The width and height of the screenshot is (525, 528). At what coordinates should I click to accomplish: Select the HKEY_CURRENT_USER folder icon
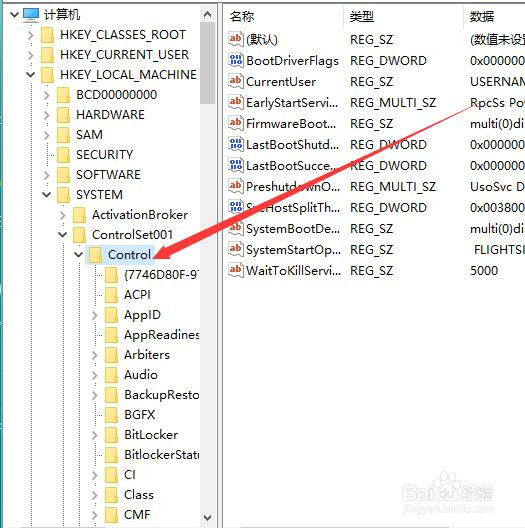click(x=47, y=55)
